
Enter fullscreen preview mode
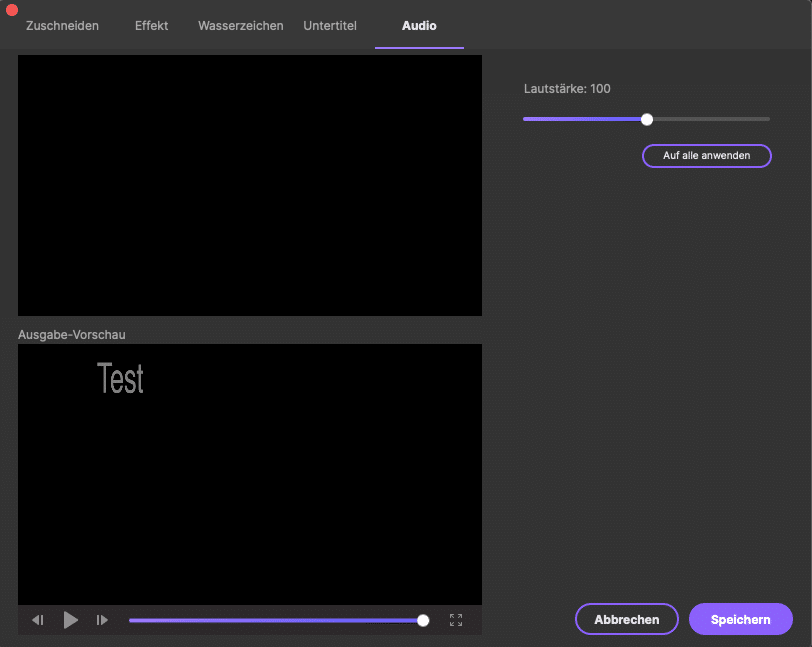coord(456,620)
